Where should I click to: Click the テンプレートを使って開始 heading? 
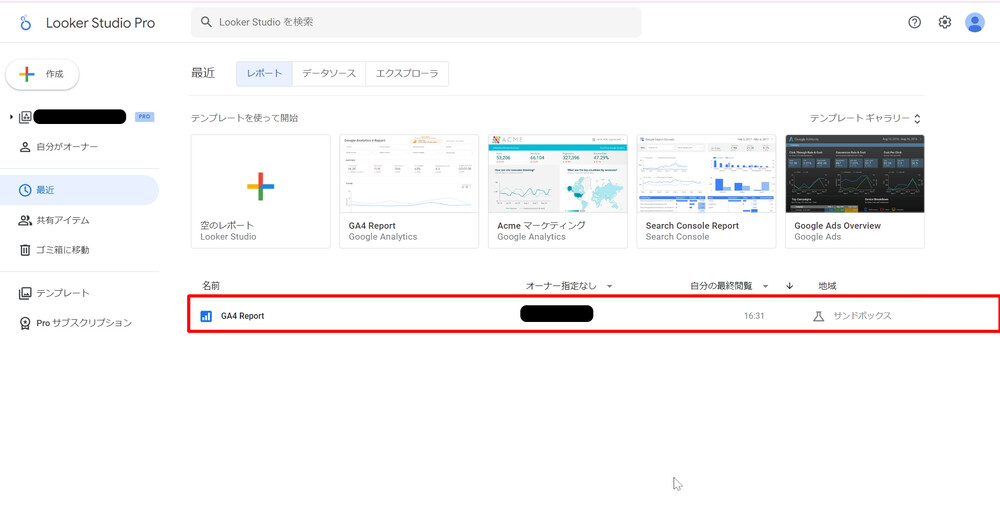pyautogui.click(x=244, y=118)
